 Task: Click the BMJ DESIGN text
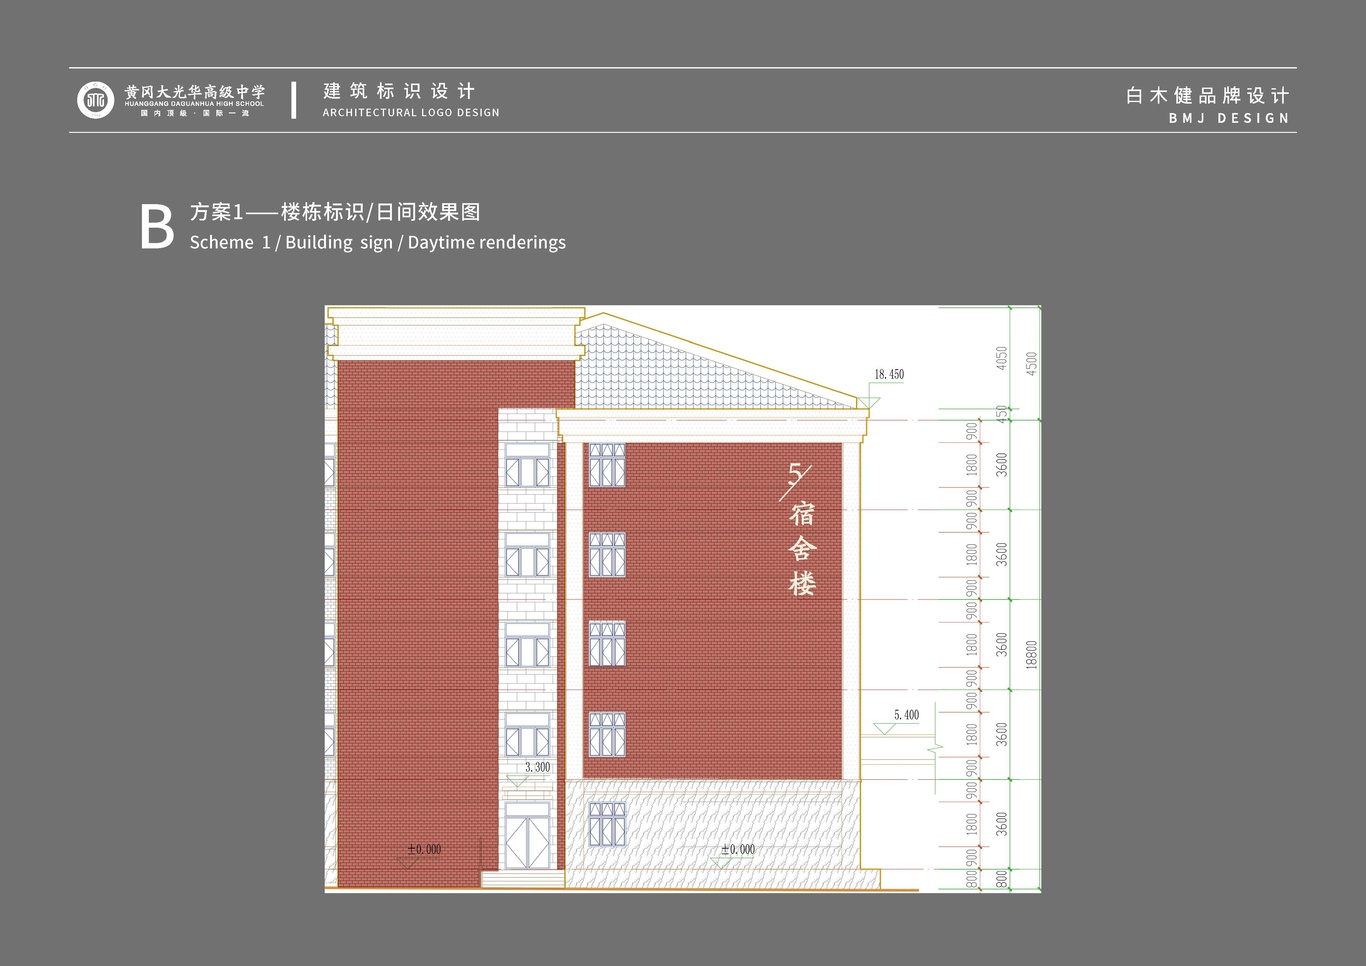coord(1229,118)
